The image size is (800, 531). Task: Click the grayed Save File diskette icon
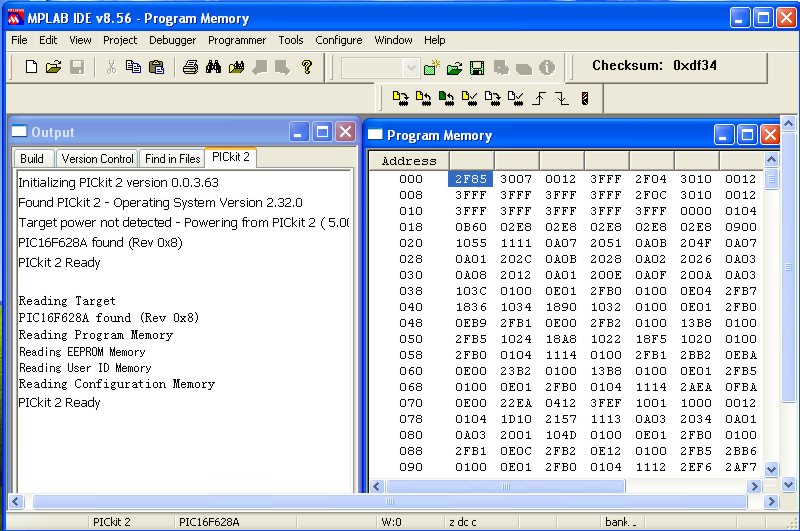(x=77, y=67)
